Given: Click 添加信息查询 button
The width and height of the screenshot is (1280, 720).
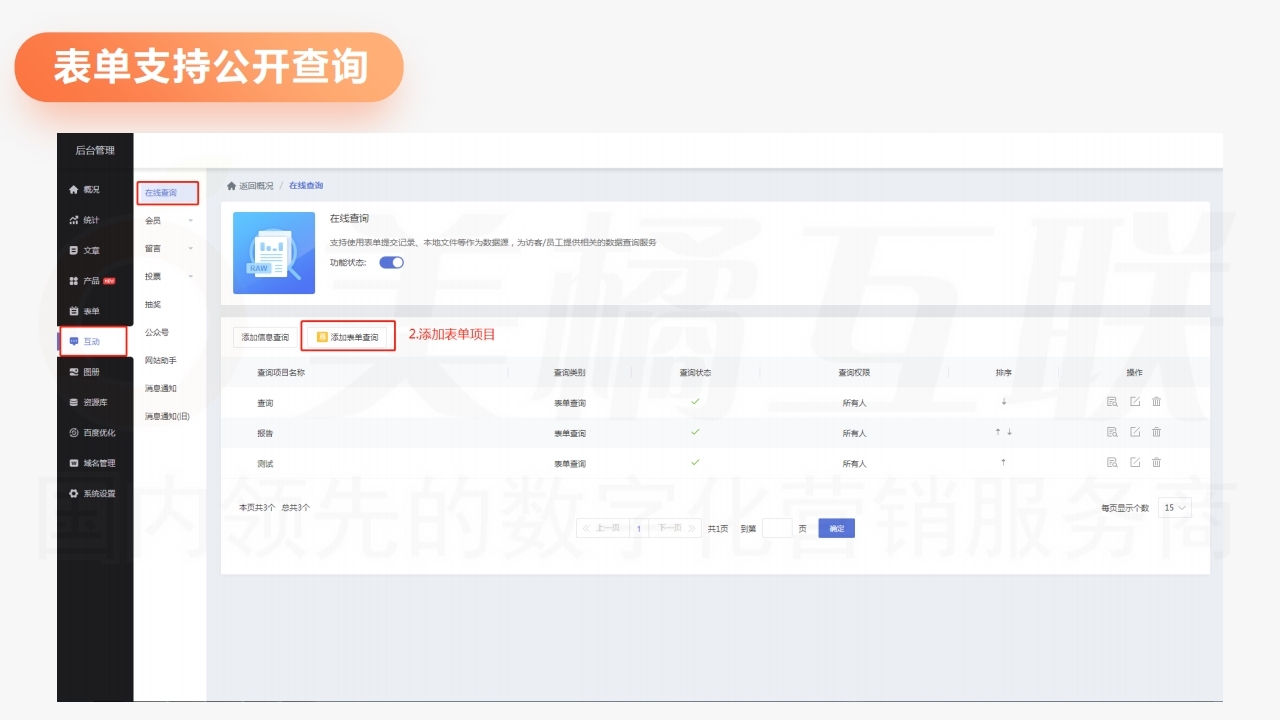Looking at the screenshot, I should tap(265, 337).
